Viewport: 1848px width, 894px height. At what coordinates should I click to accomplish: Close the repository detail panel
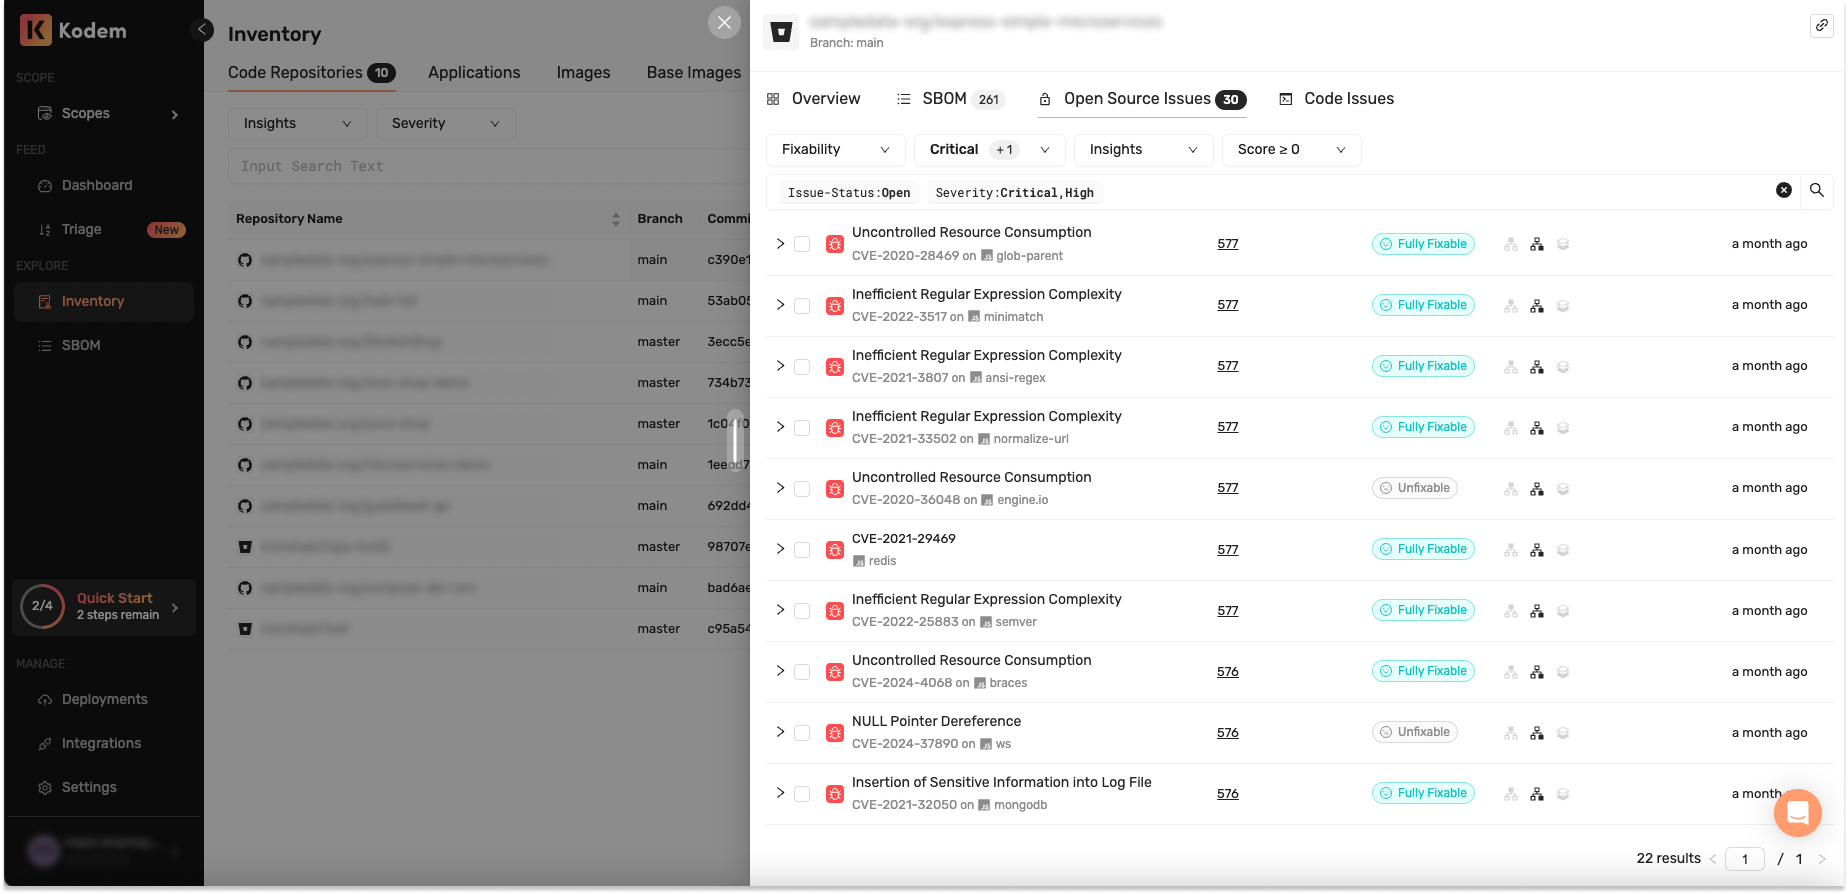click(724, 22)
